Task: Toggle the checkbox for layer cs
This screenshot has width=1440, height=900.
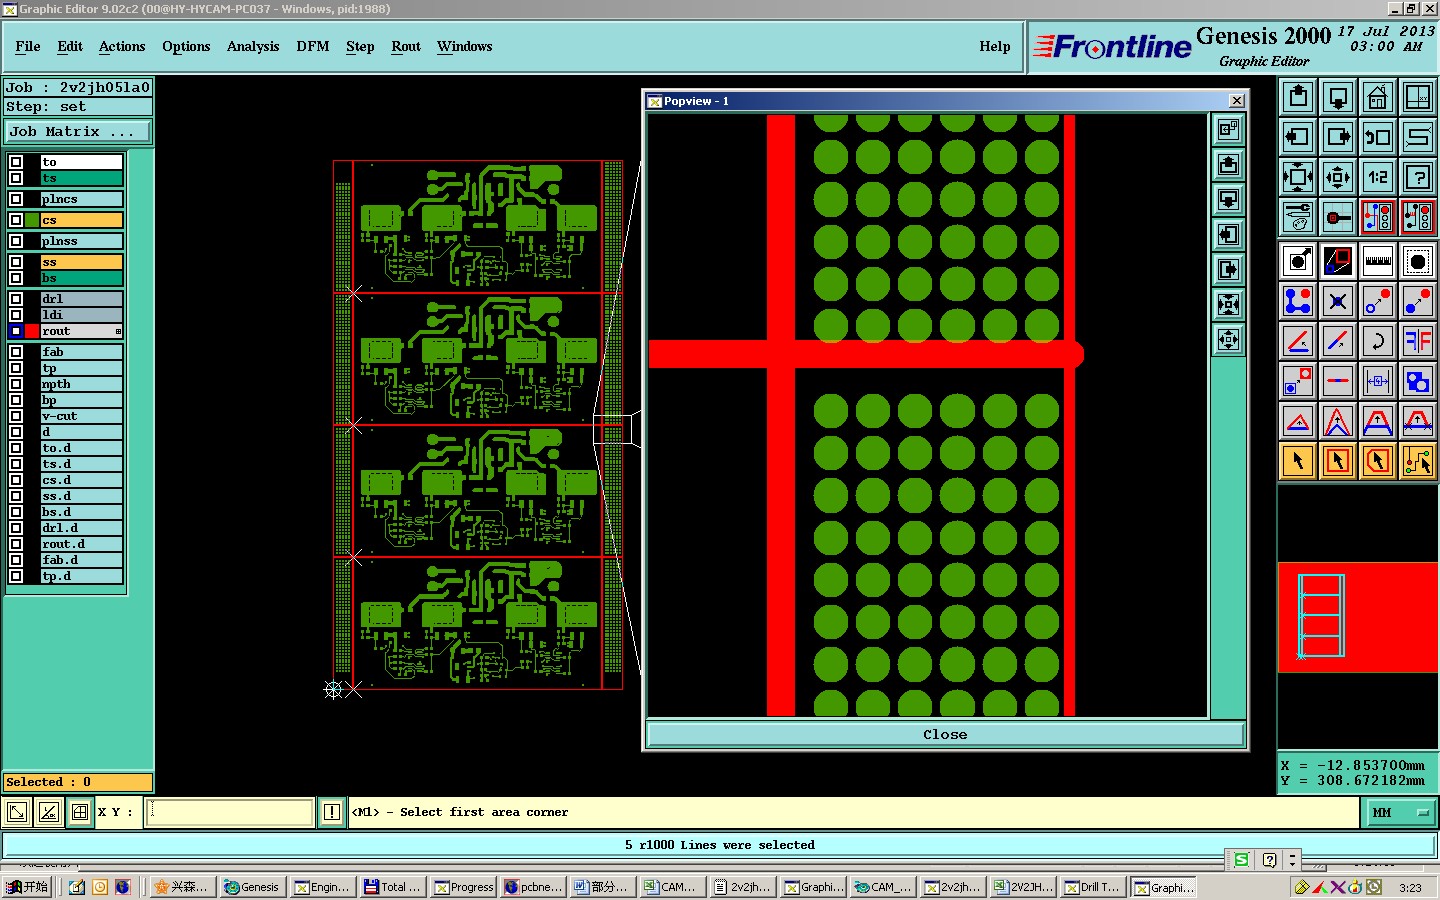Action: tap(16, 220)
